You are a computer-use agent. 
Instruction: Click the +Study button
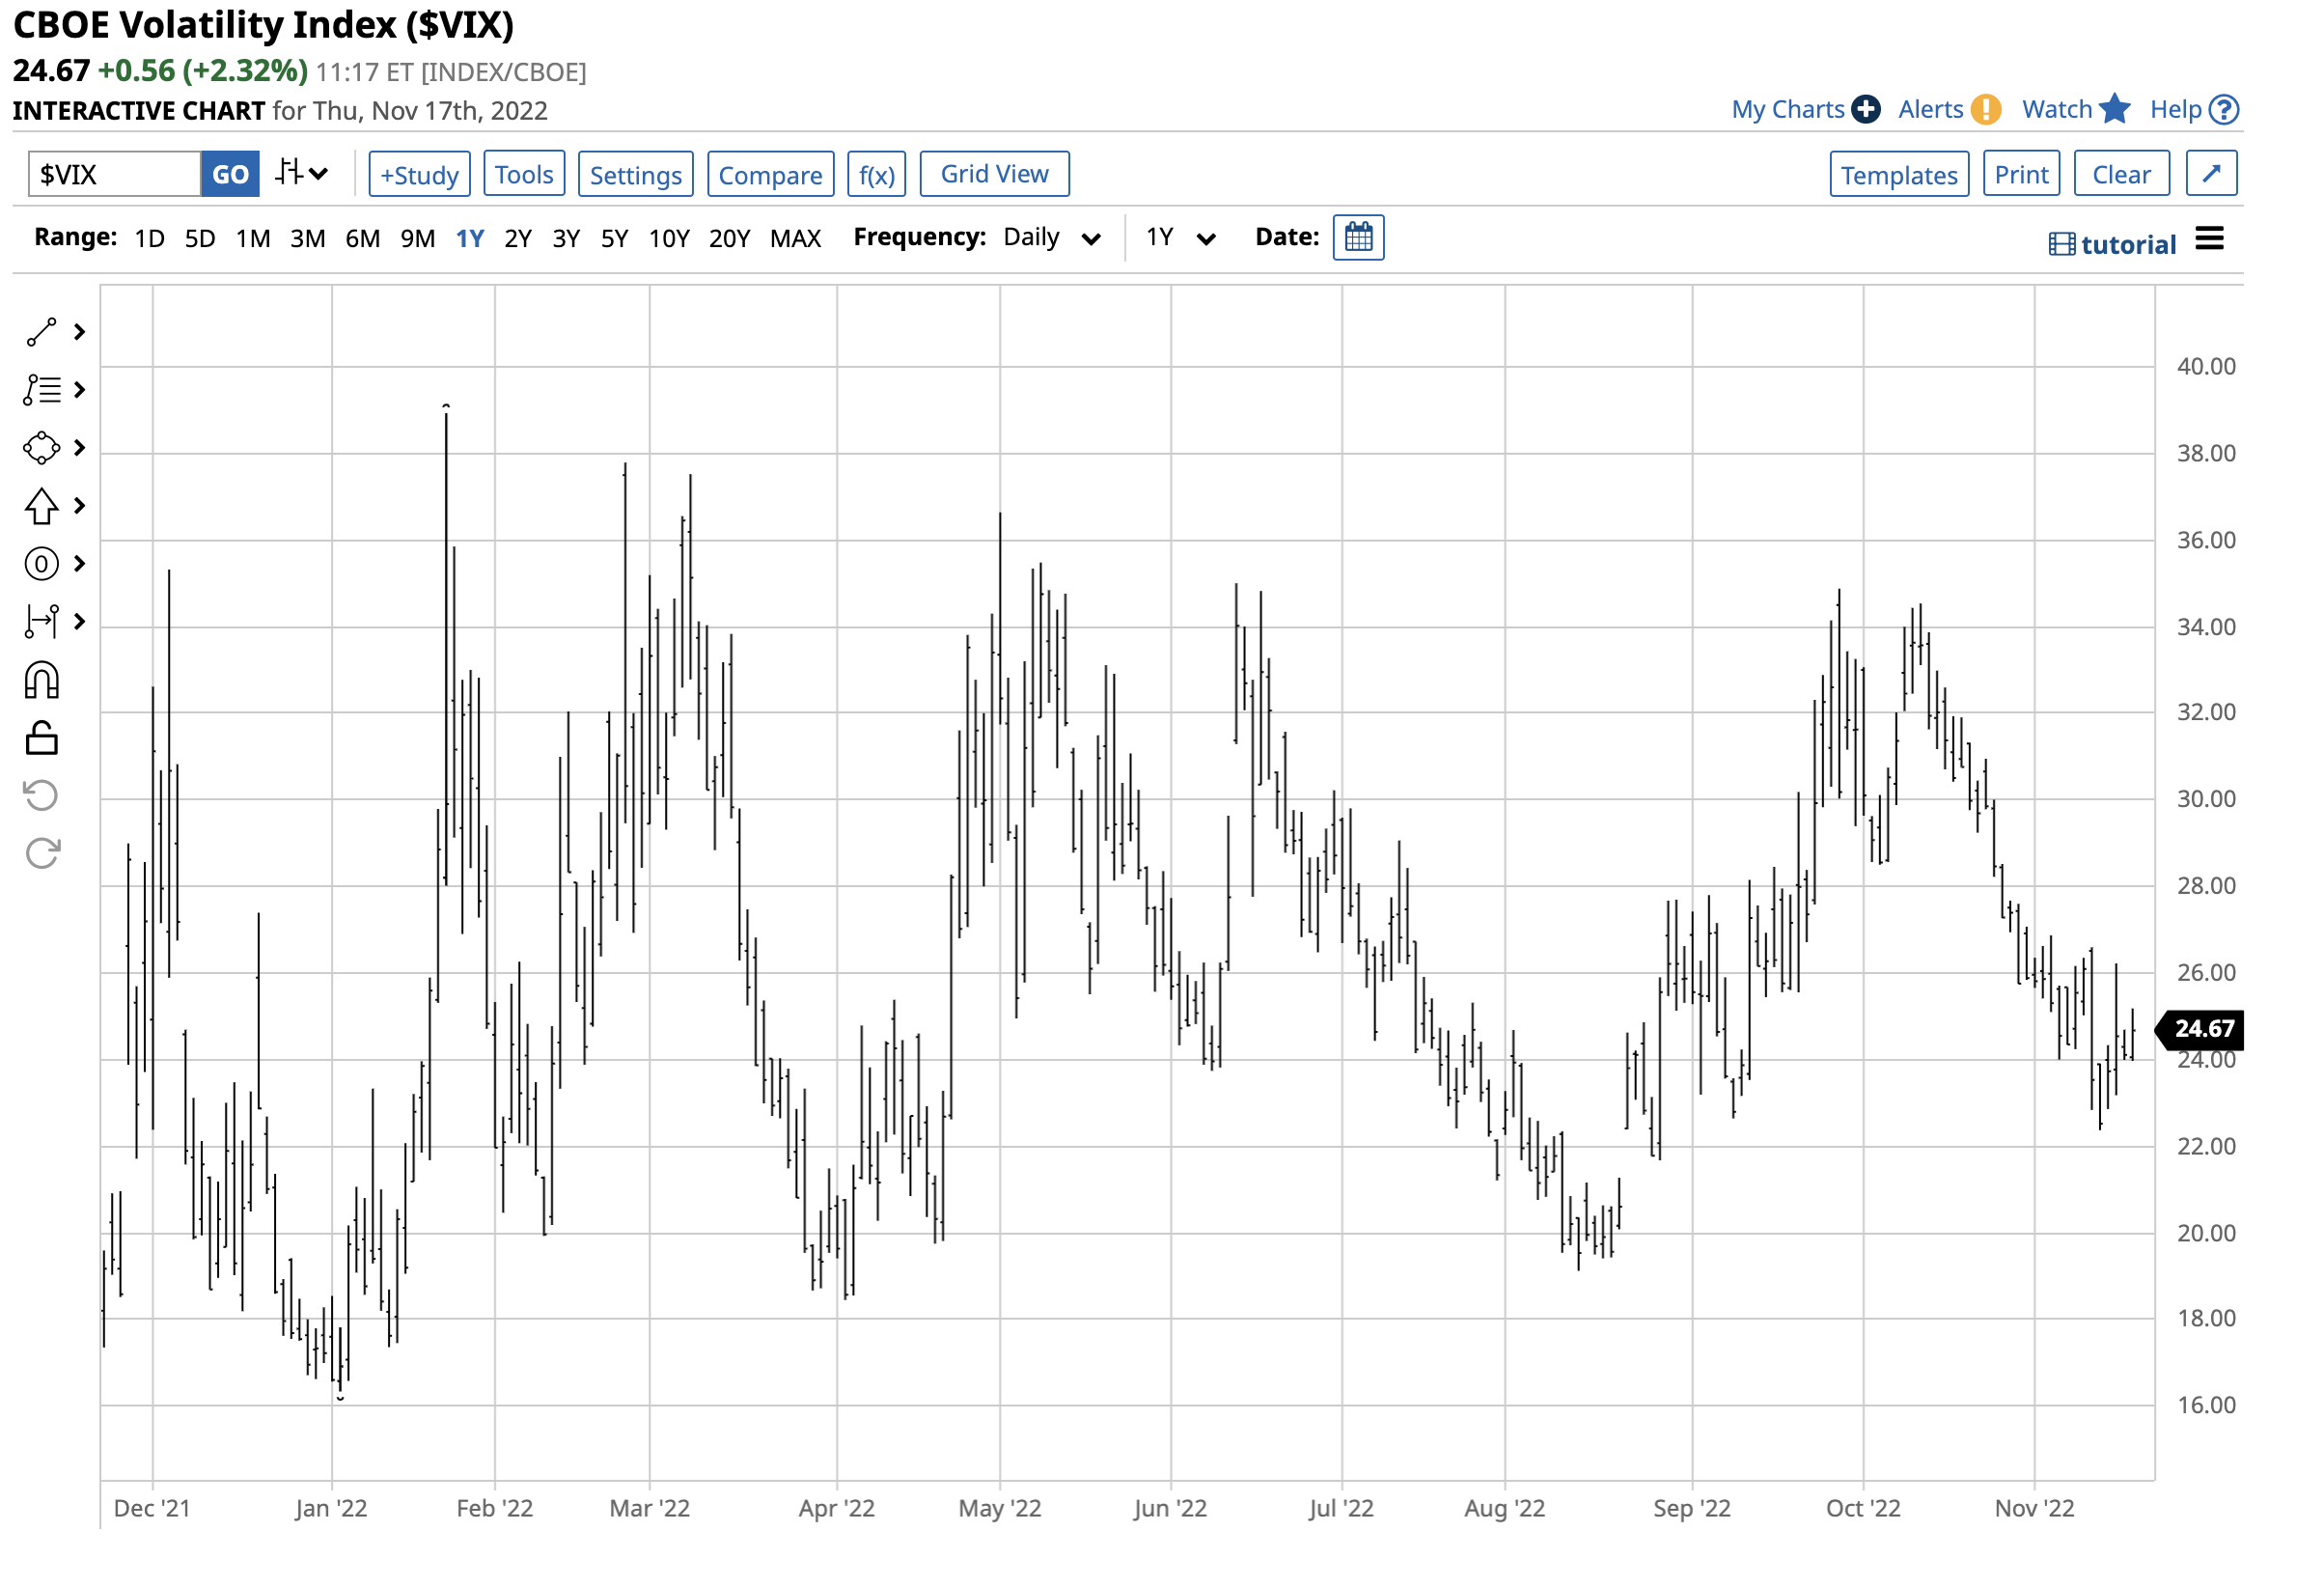(x=419, y=174)
